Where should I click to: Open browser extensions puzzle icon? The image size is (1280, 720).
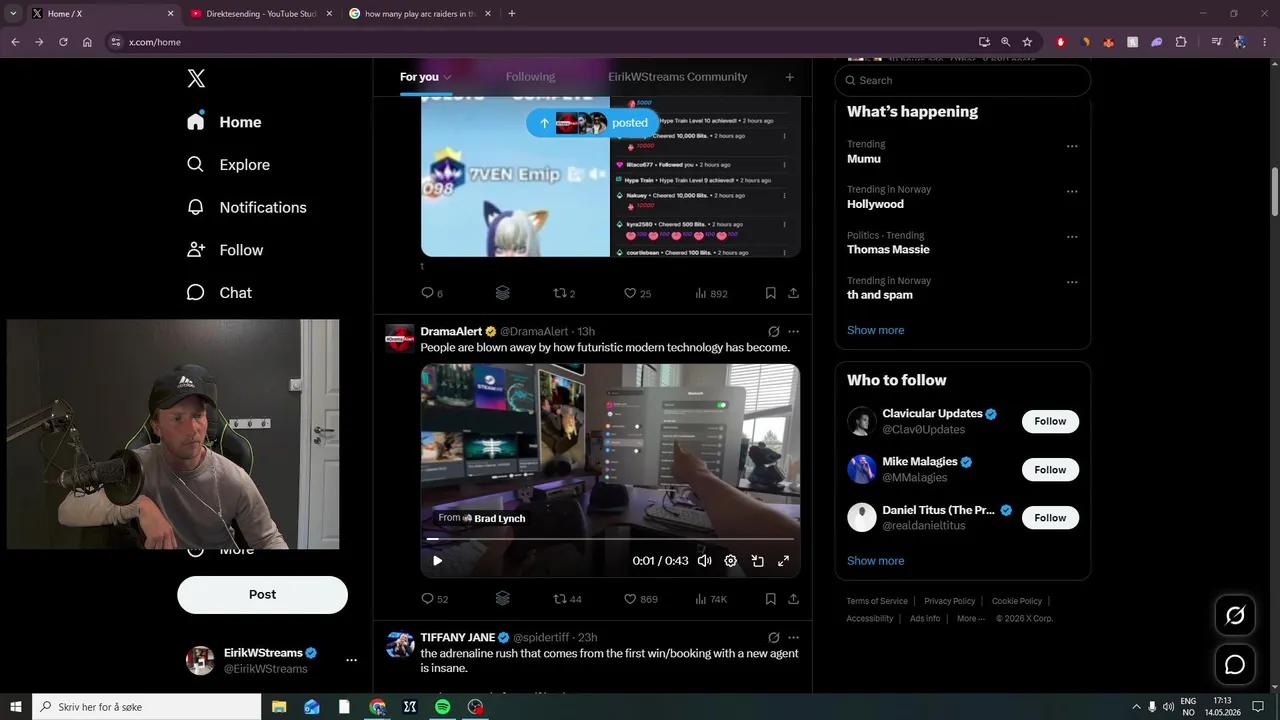(1181, 42)
